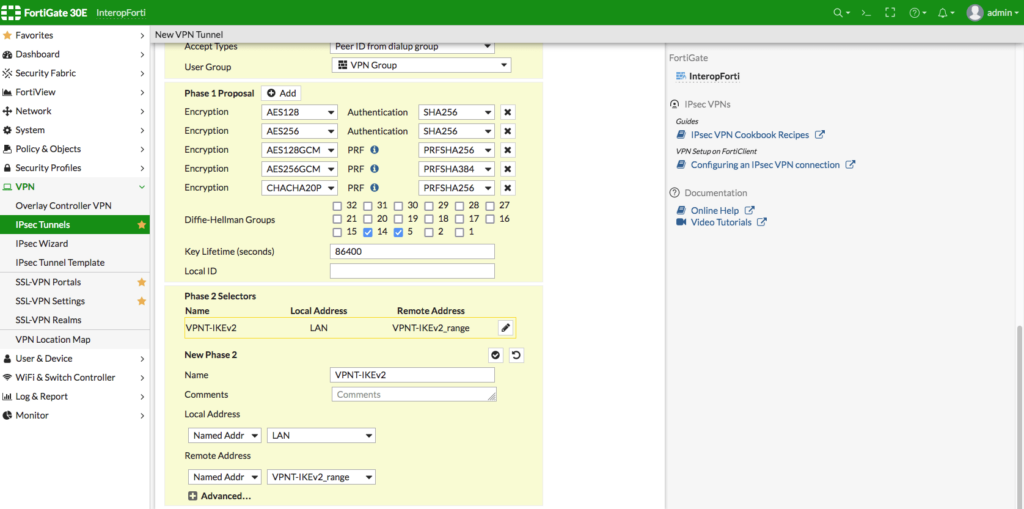Click the FortiGate 30E logo
This screenshot has height=509, width=1024.
click(x=46, y=12)
